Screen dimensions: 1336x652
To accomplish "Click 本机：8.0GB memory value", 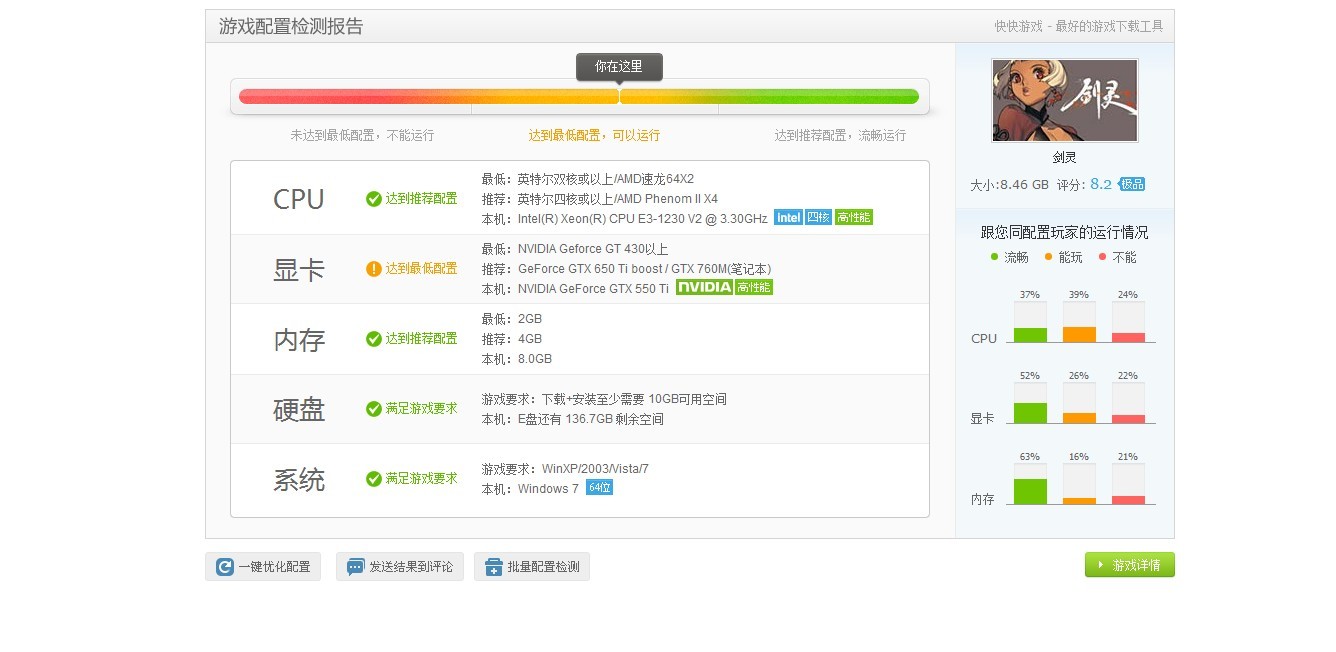I will pos(516,359).
